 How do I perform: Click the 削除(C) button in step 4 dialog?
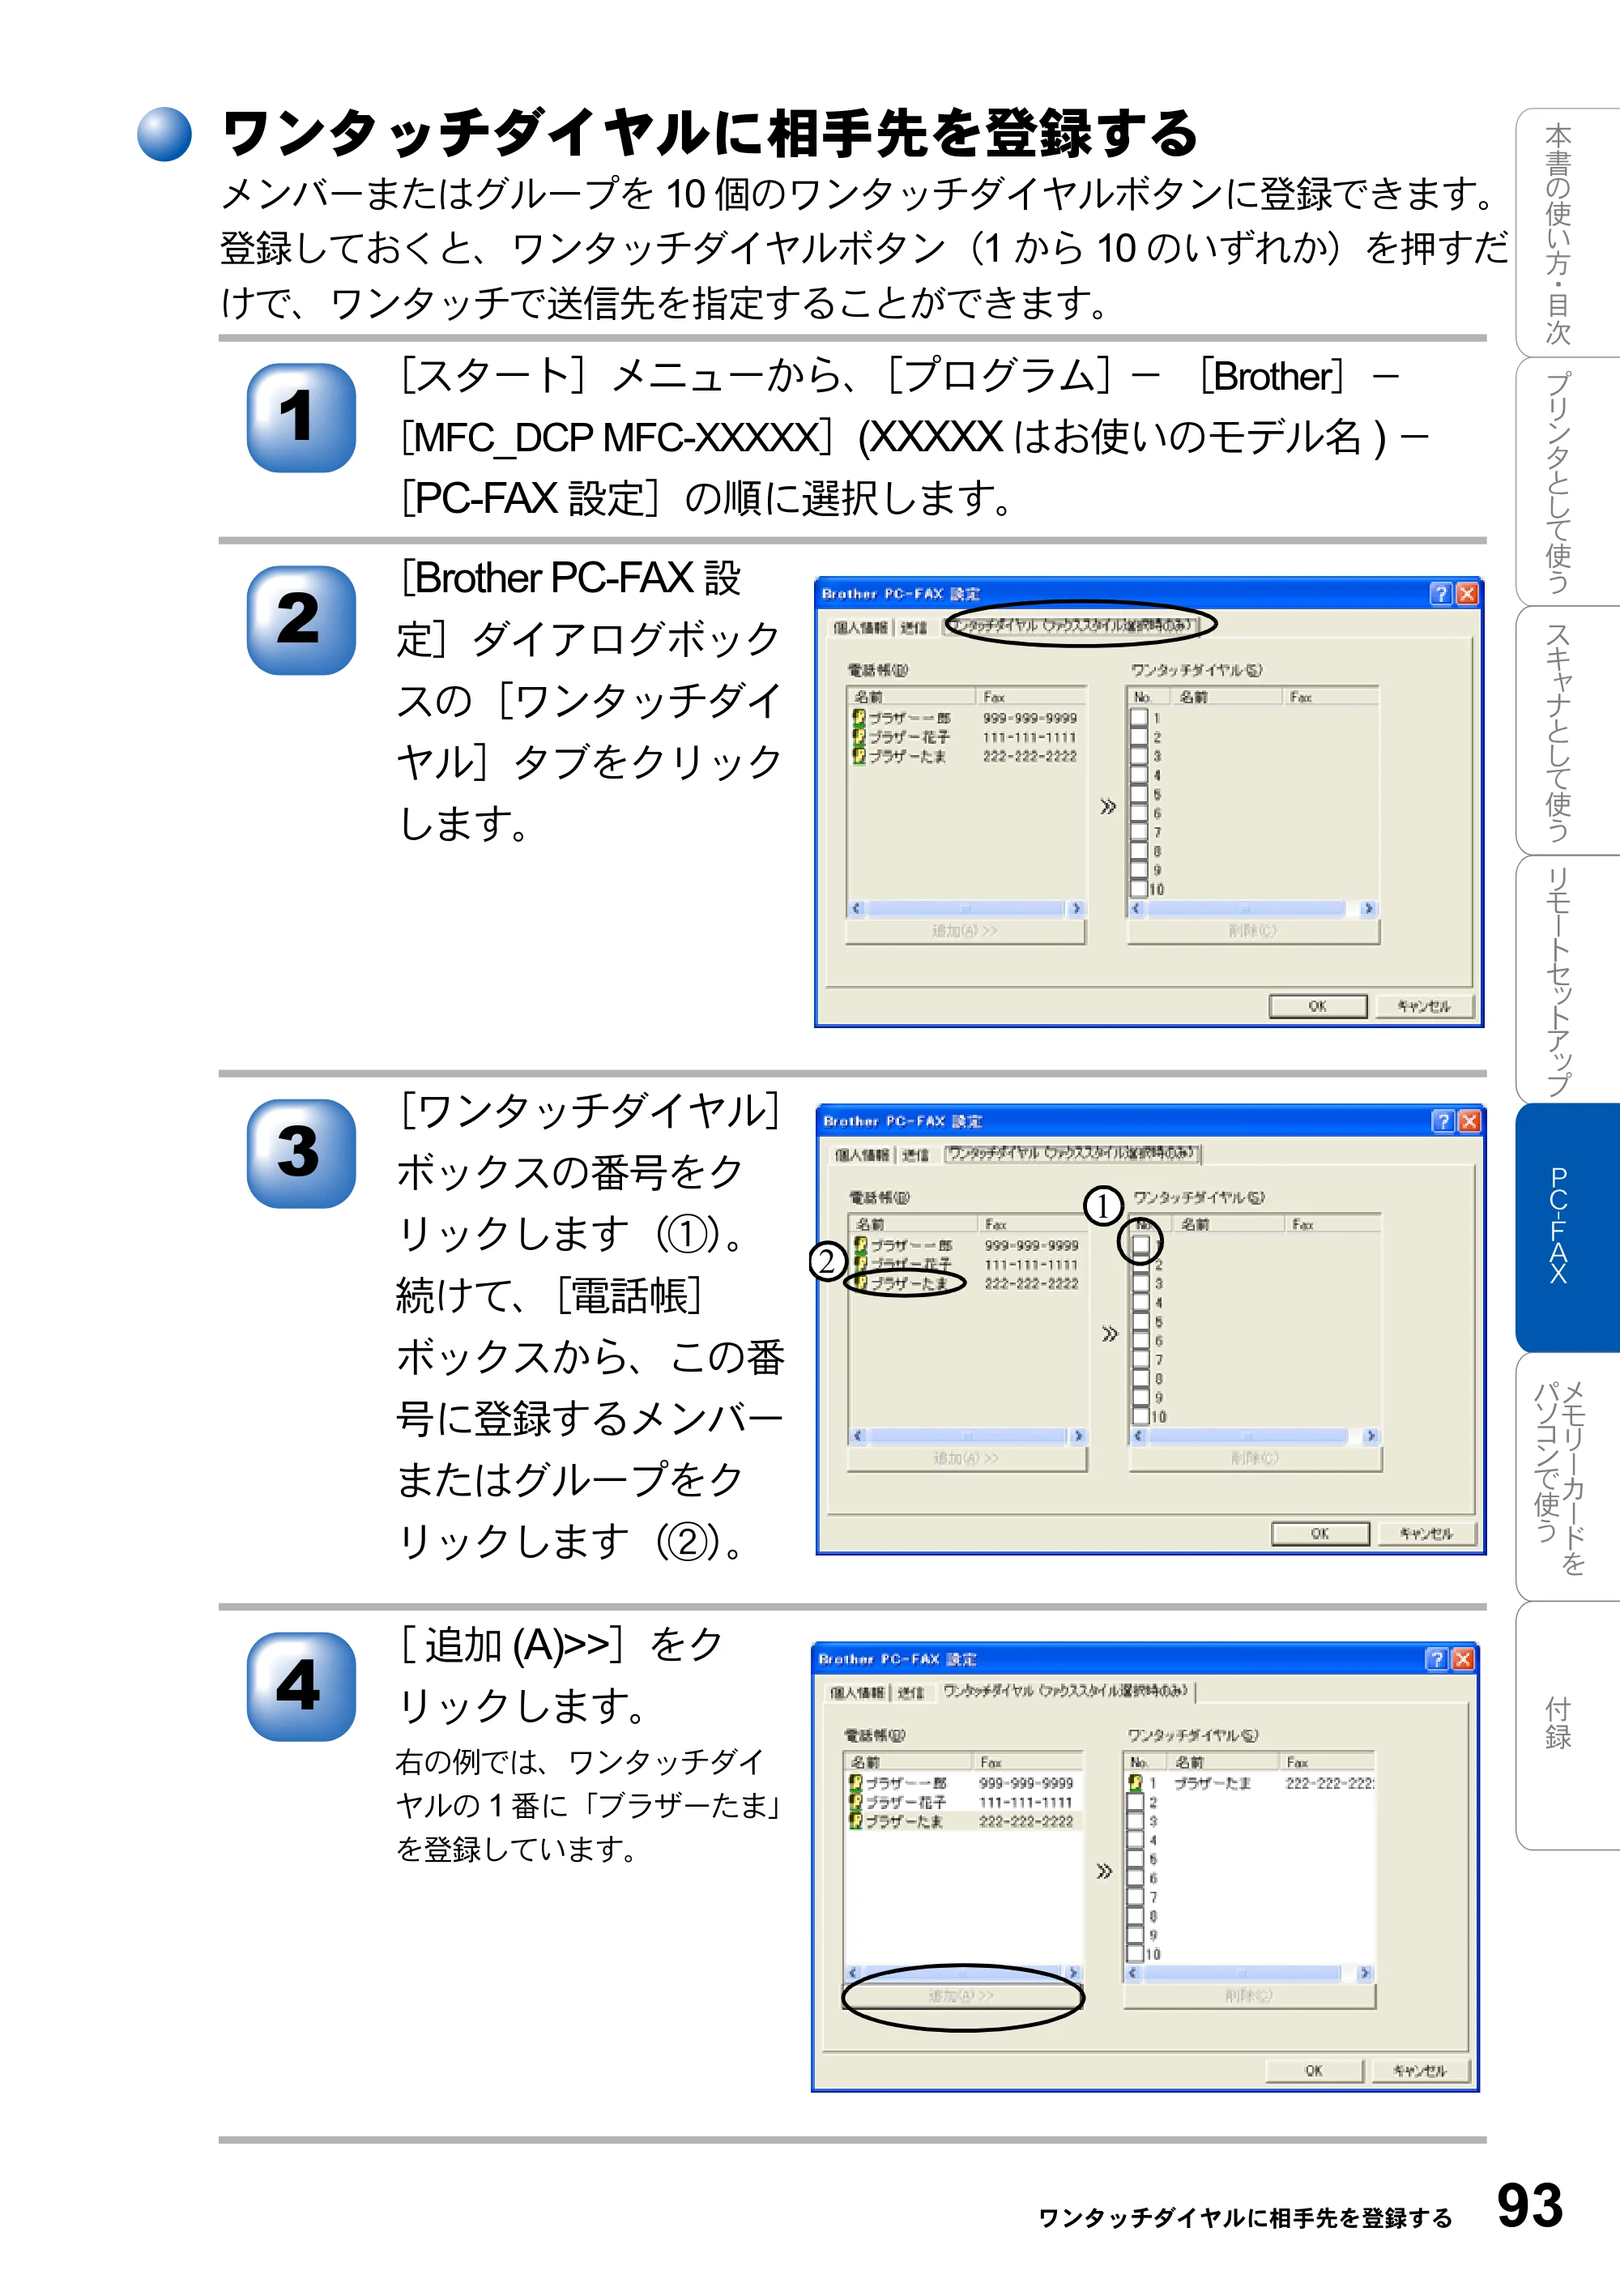click(1249, 1996)
